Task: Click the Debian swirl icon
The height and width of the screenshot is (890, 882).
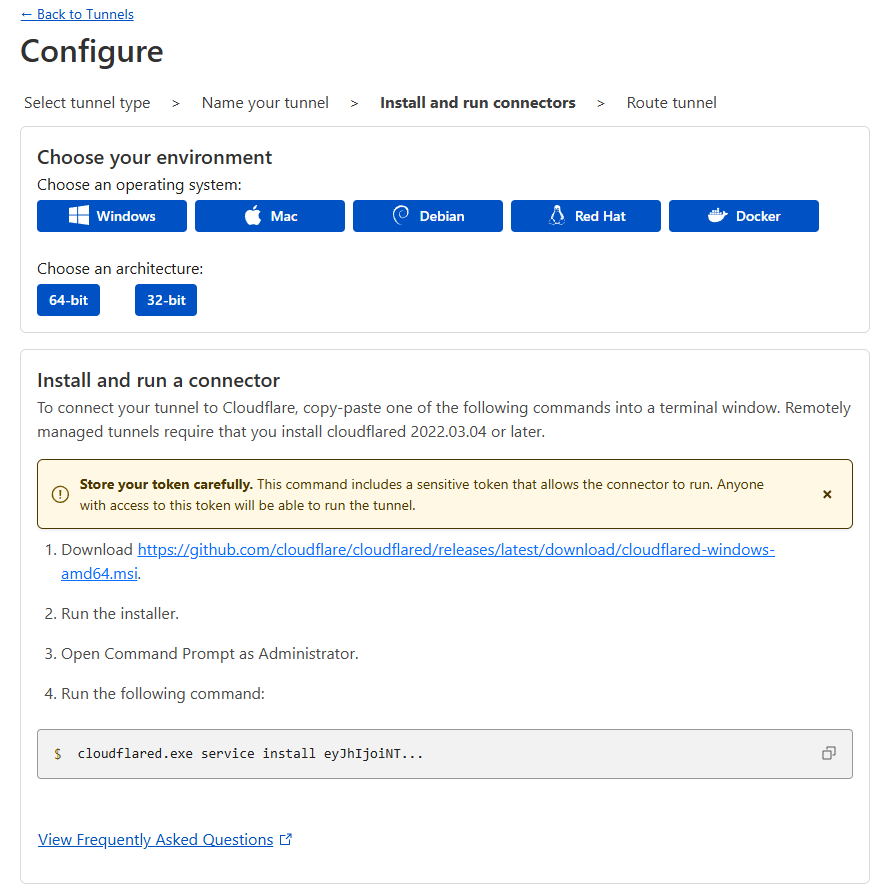Action: [x=401, y=216]
